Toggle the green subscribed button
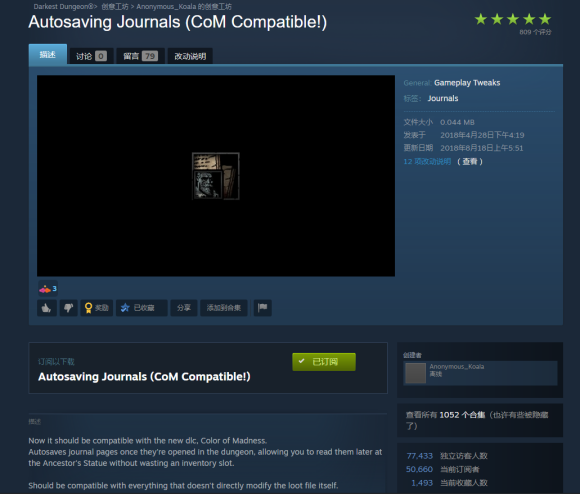Viewport: 580px width, 494px height. point(324,362)
